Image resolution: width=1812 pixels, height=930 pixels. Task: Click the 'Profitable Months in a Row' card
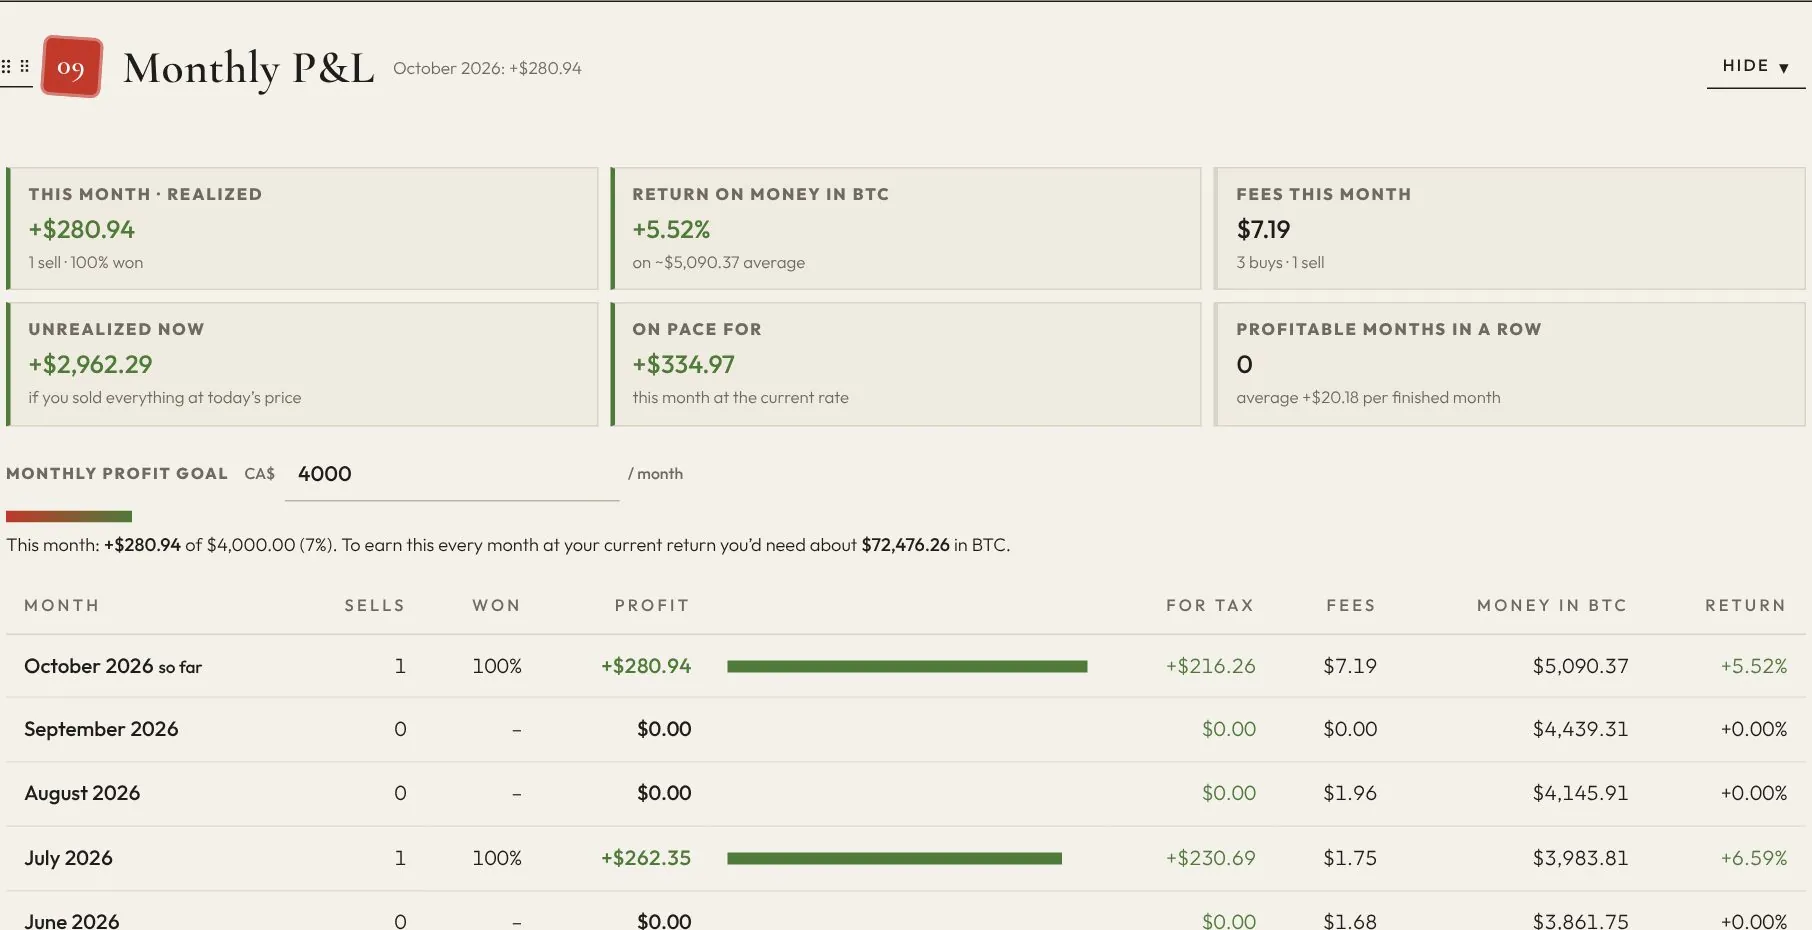tap(1510, 364)
